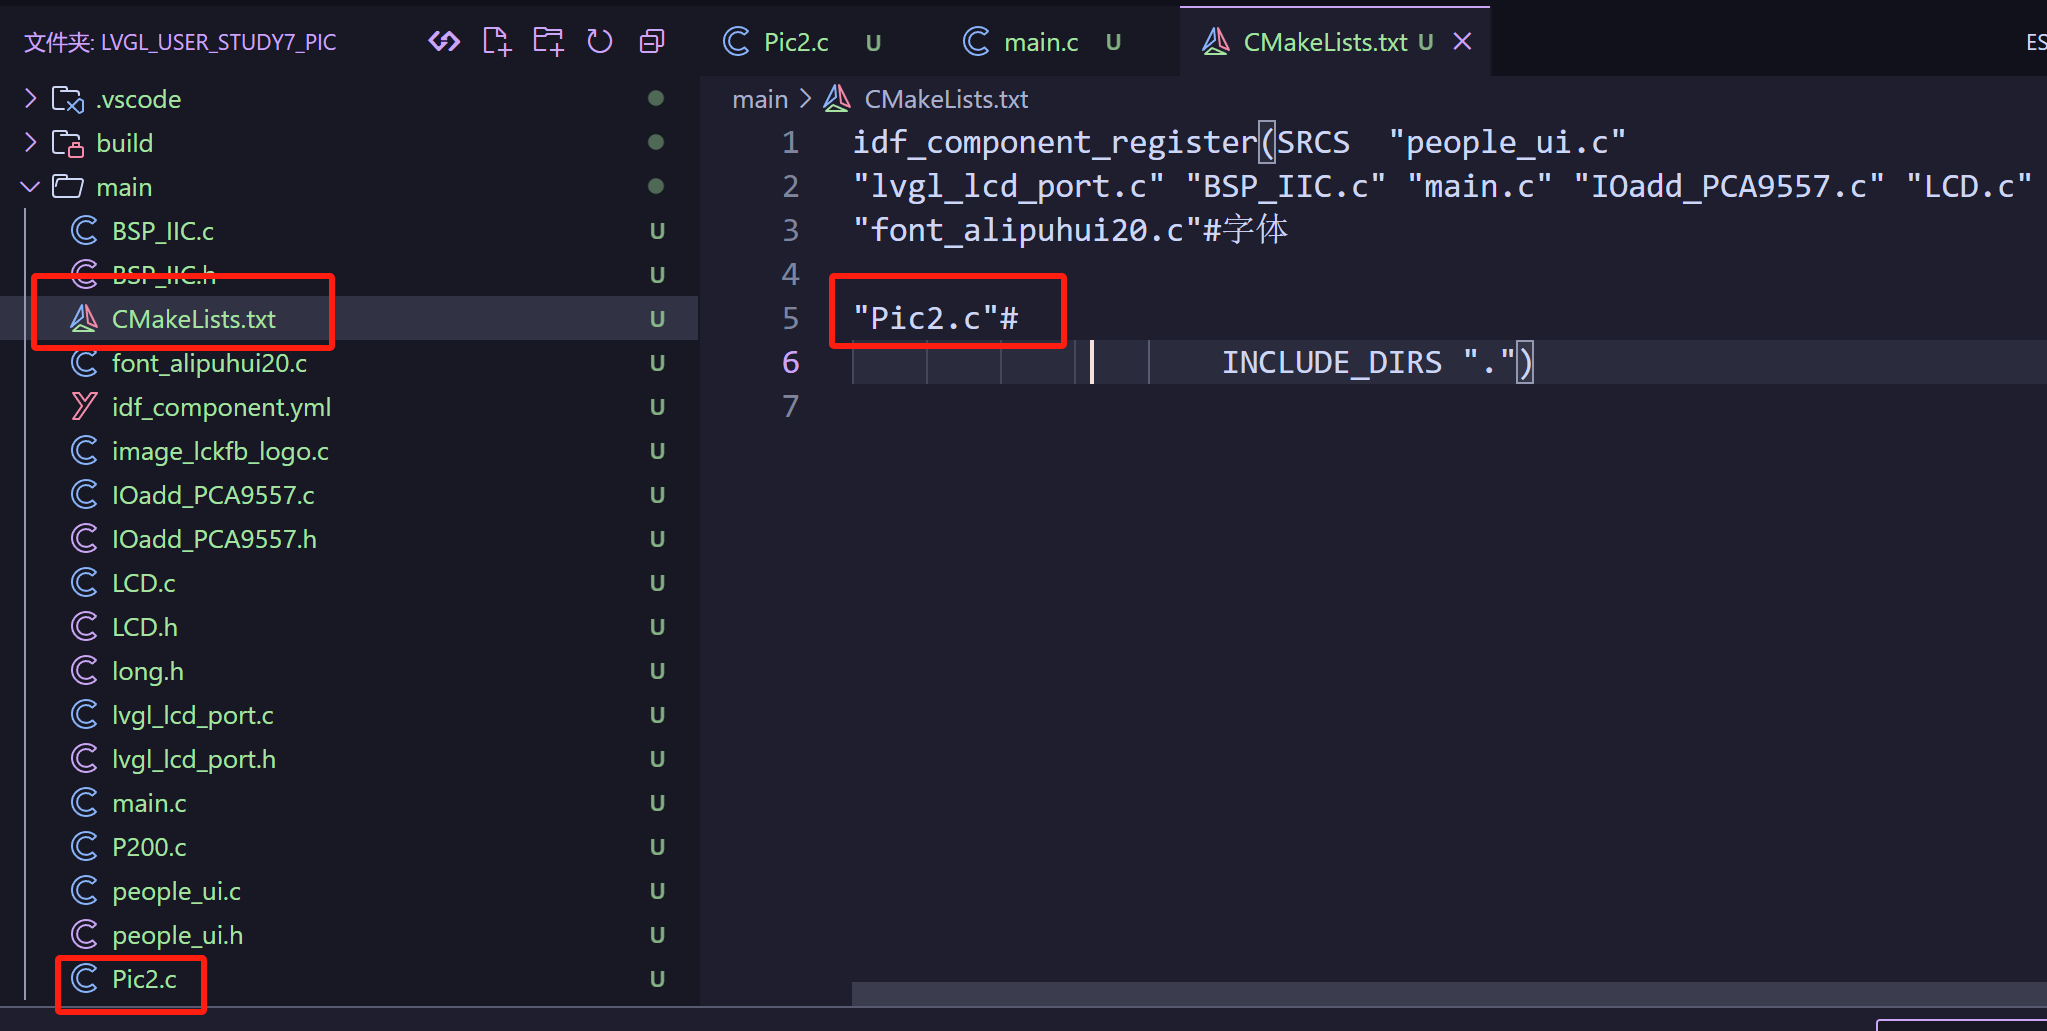
Task: Refresh the explorer file list
Action: (600, 41)
